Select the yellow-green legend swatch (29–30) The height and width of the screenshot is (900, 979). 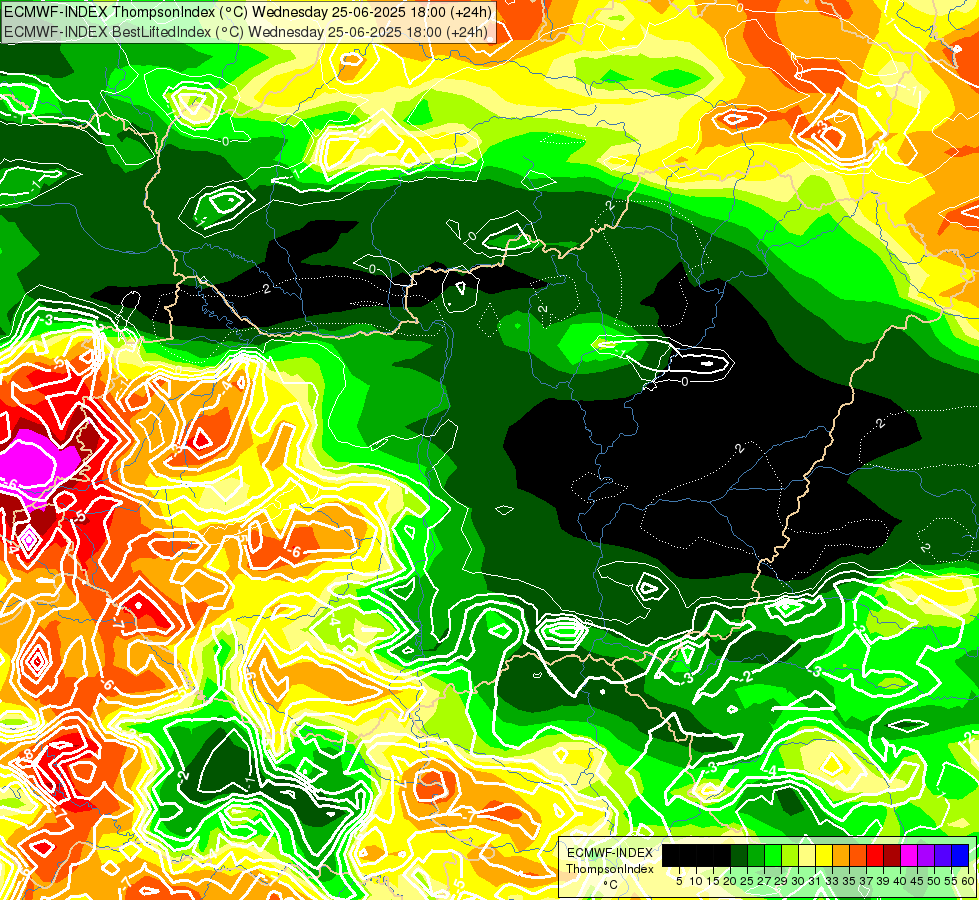click(x=790, y=855)
